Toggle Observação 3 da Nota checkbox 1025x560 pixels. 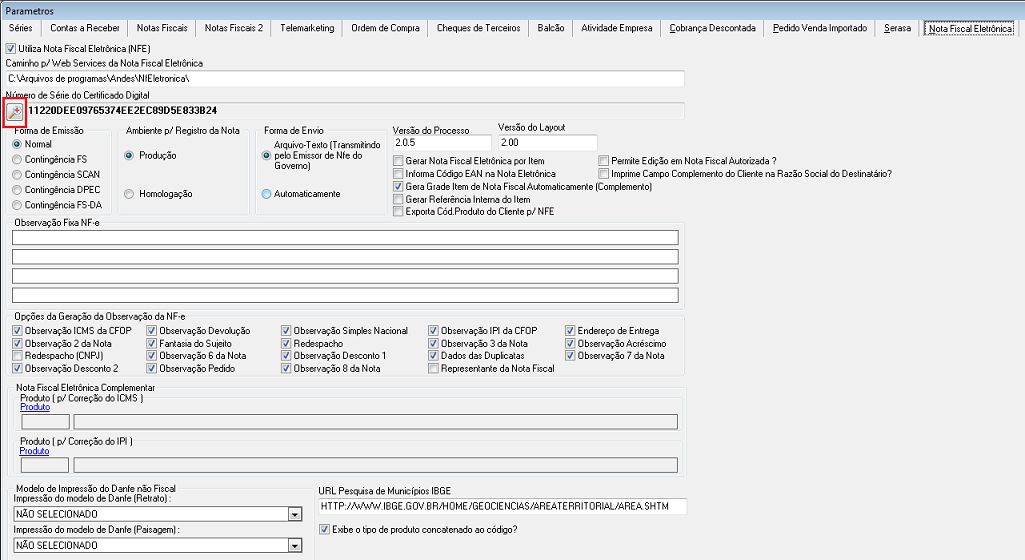click(433, 344)
